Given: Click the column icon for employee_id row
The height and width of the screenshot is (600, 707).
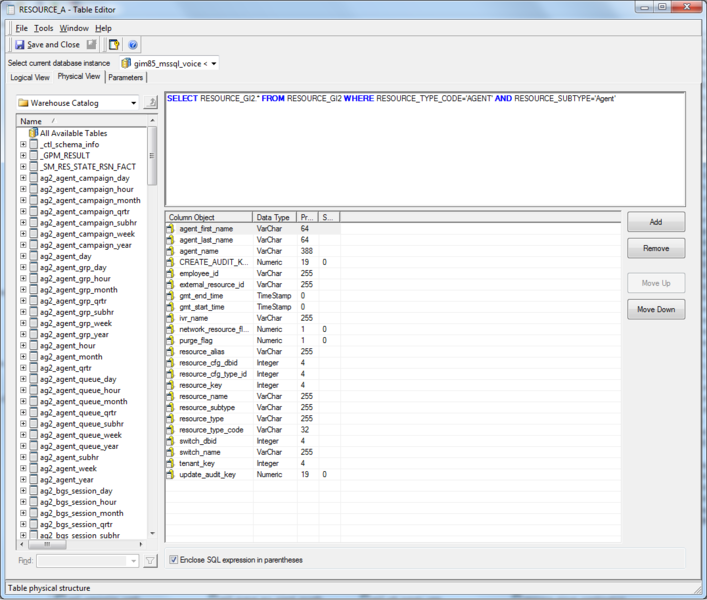Looking at the screenshot, I should click(x=170, y=273).
